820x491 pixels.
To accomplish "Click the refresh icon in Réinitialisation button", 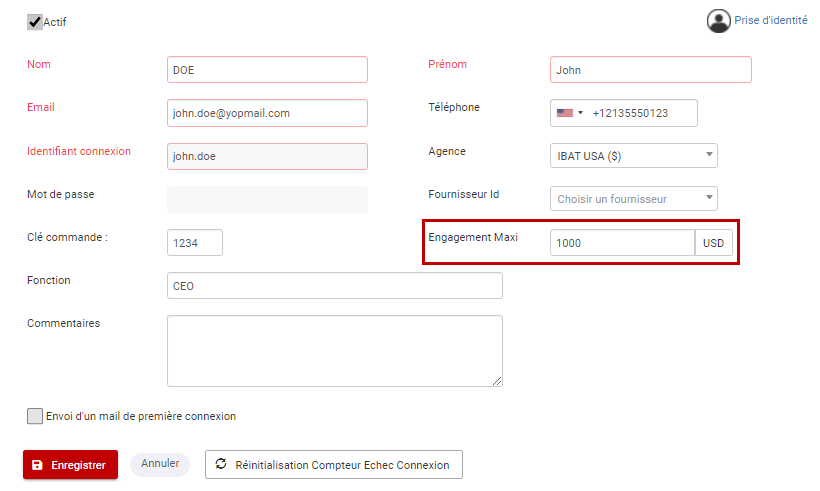I will coord(221,464).
